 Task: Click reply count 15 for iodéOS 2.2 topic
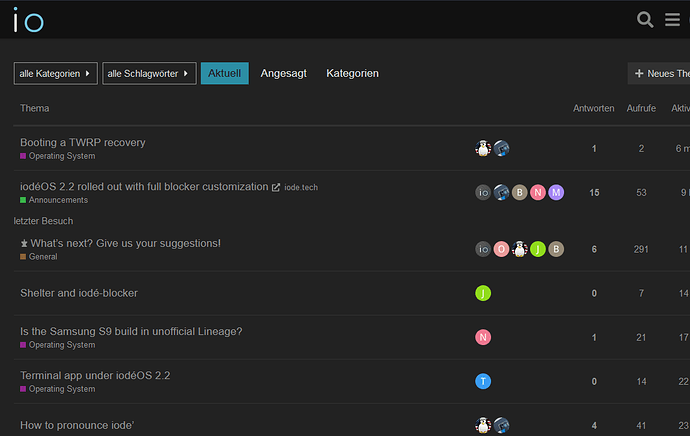(594, 193)
